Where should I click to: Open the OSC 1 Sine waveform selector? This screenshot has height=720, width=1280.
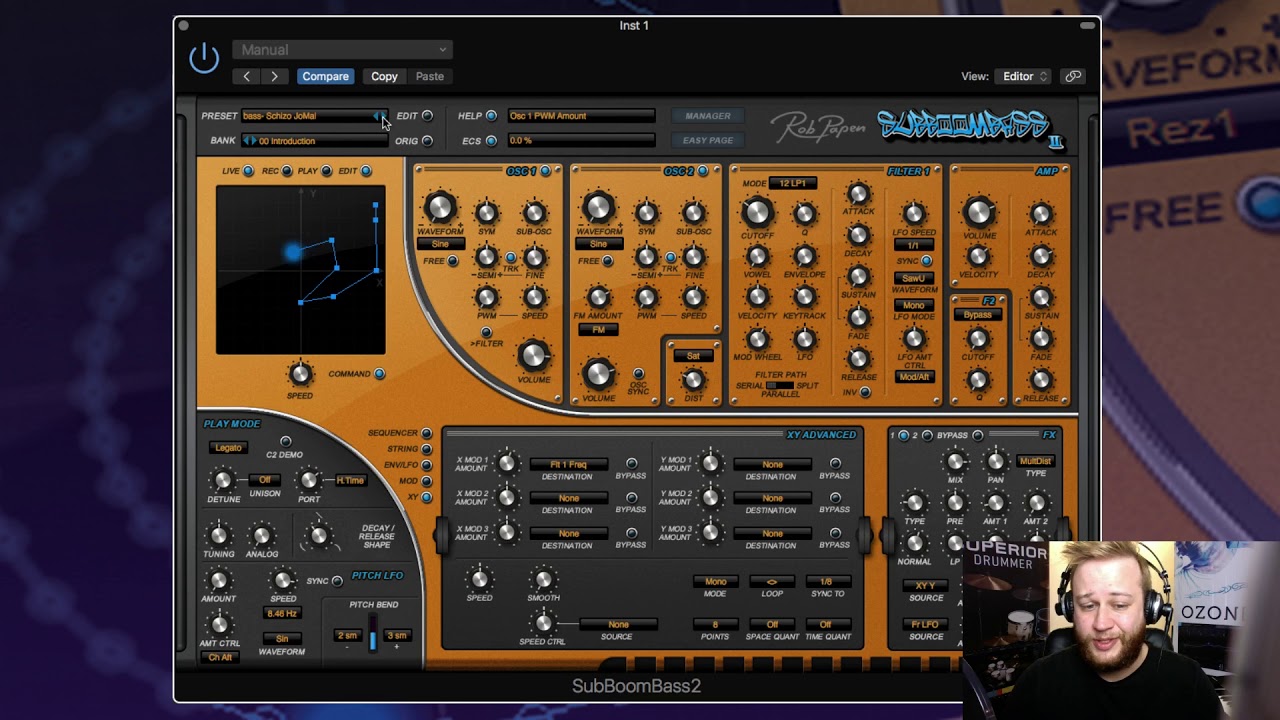(x=440, y=244)
